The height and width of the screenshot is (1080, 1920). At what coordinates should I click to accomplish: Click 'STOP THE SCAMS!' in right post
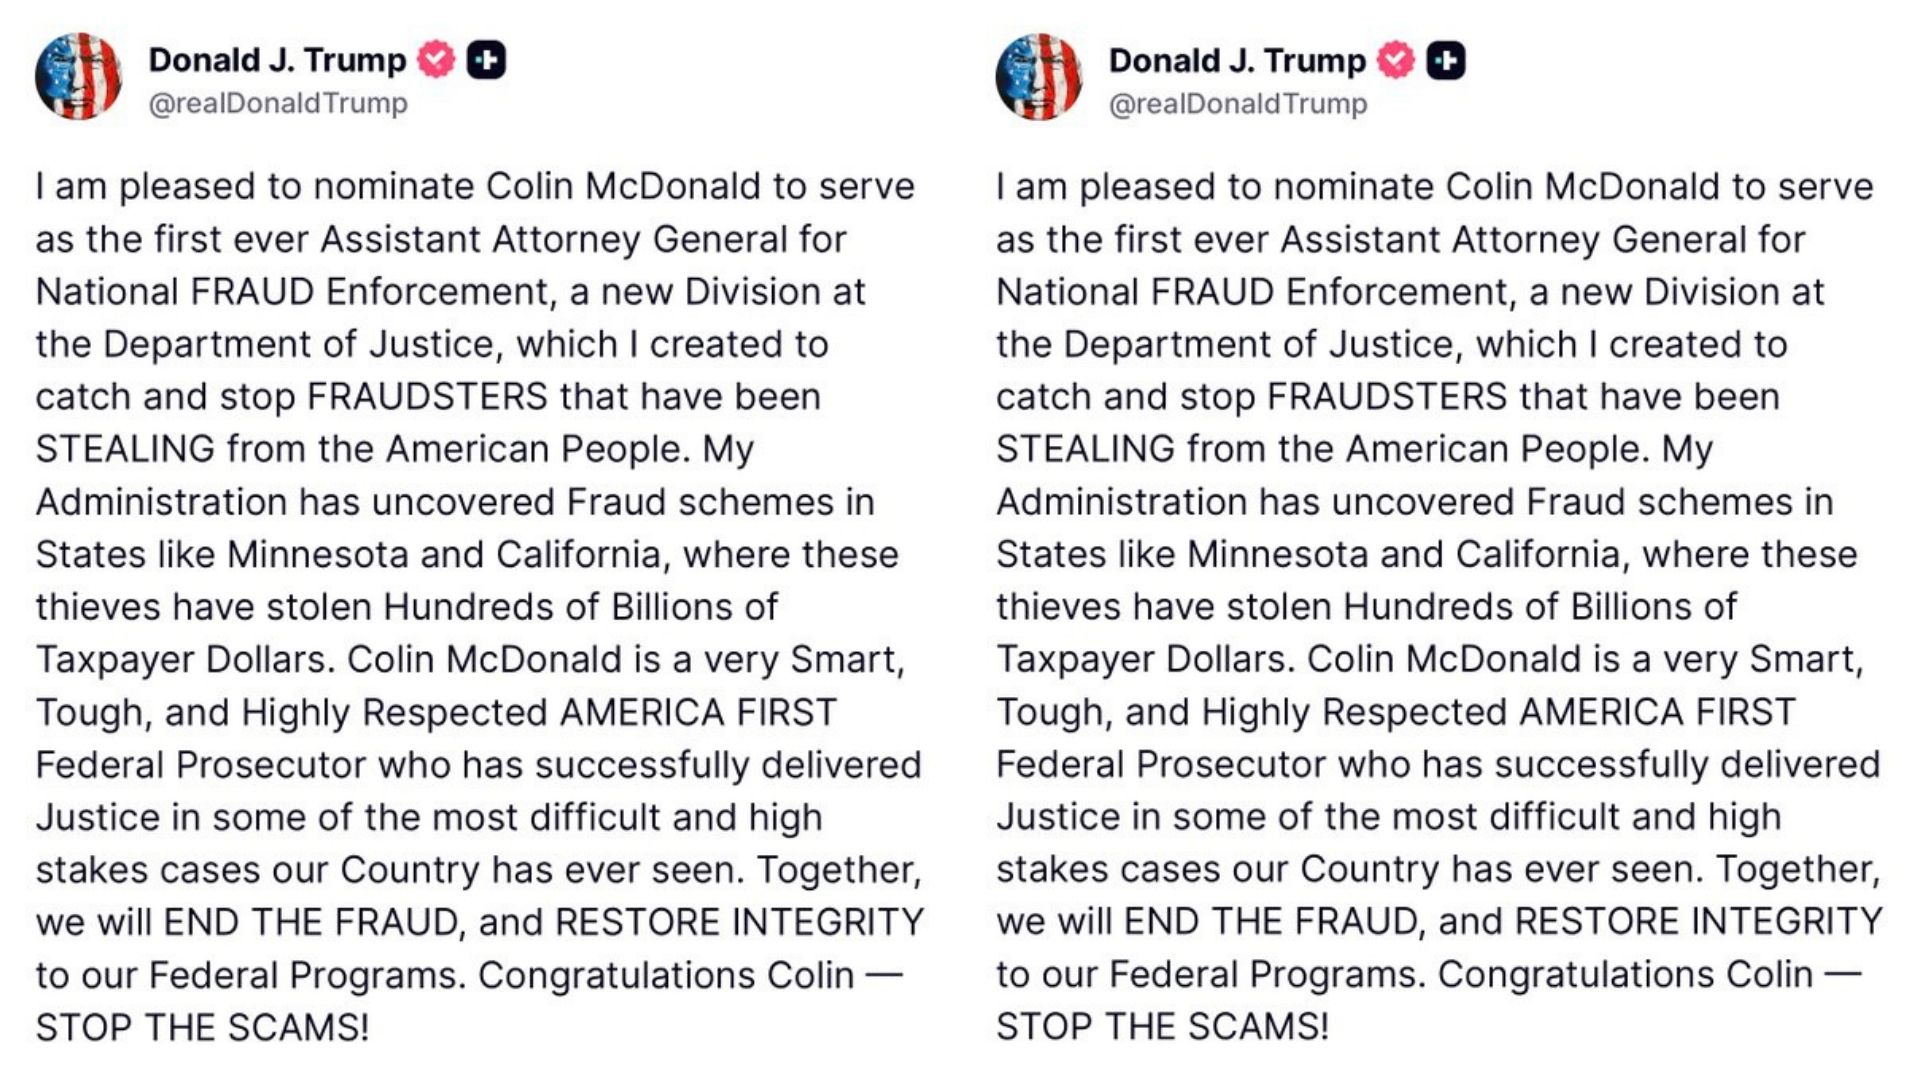tap(1162, 1027)
